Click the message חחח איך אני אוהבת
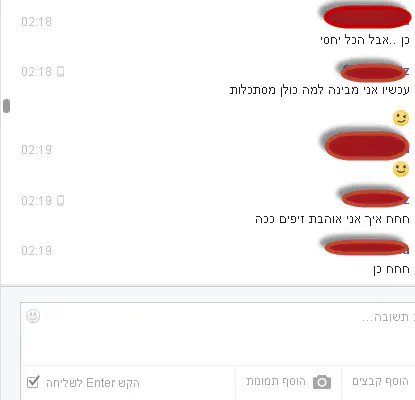Viewport: 415px width, 400px height. [x=332, y=219]
